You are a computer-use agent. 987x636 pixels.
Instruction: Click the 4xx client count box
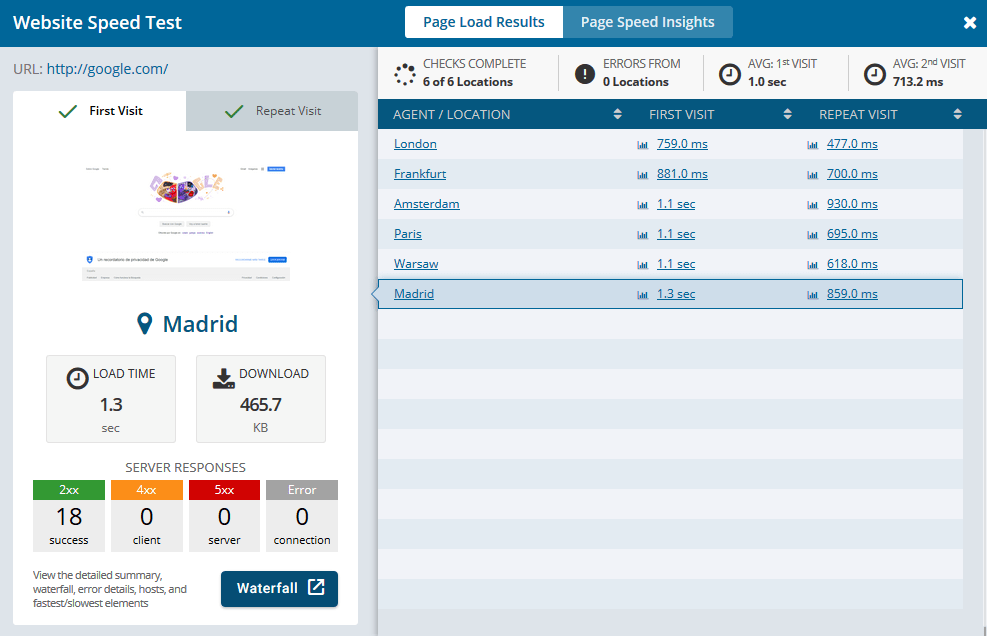click(147, 516)
